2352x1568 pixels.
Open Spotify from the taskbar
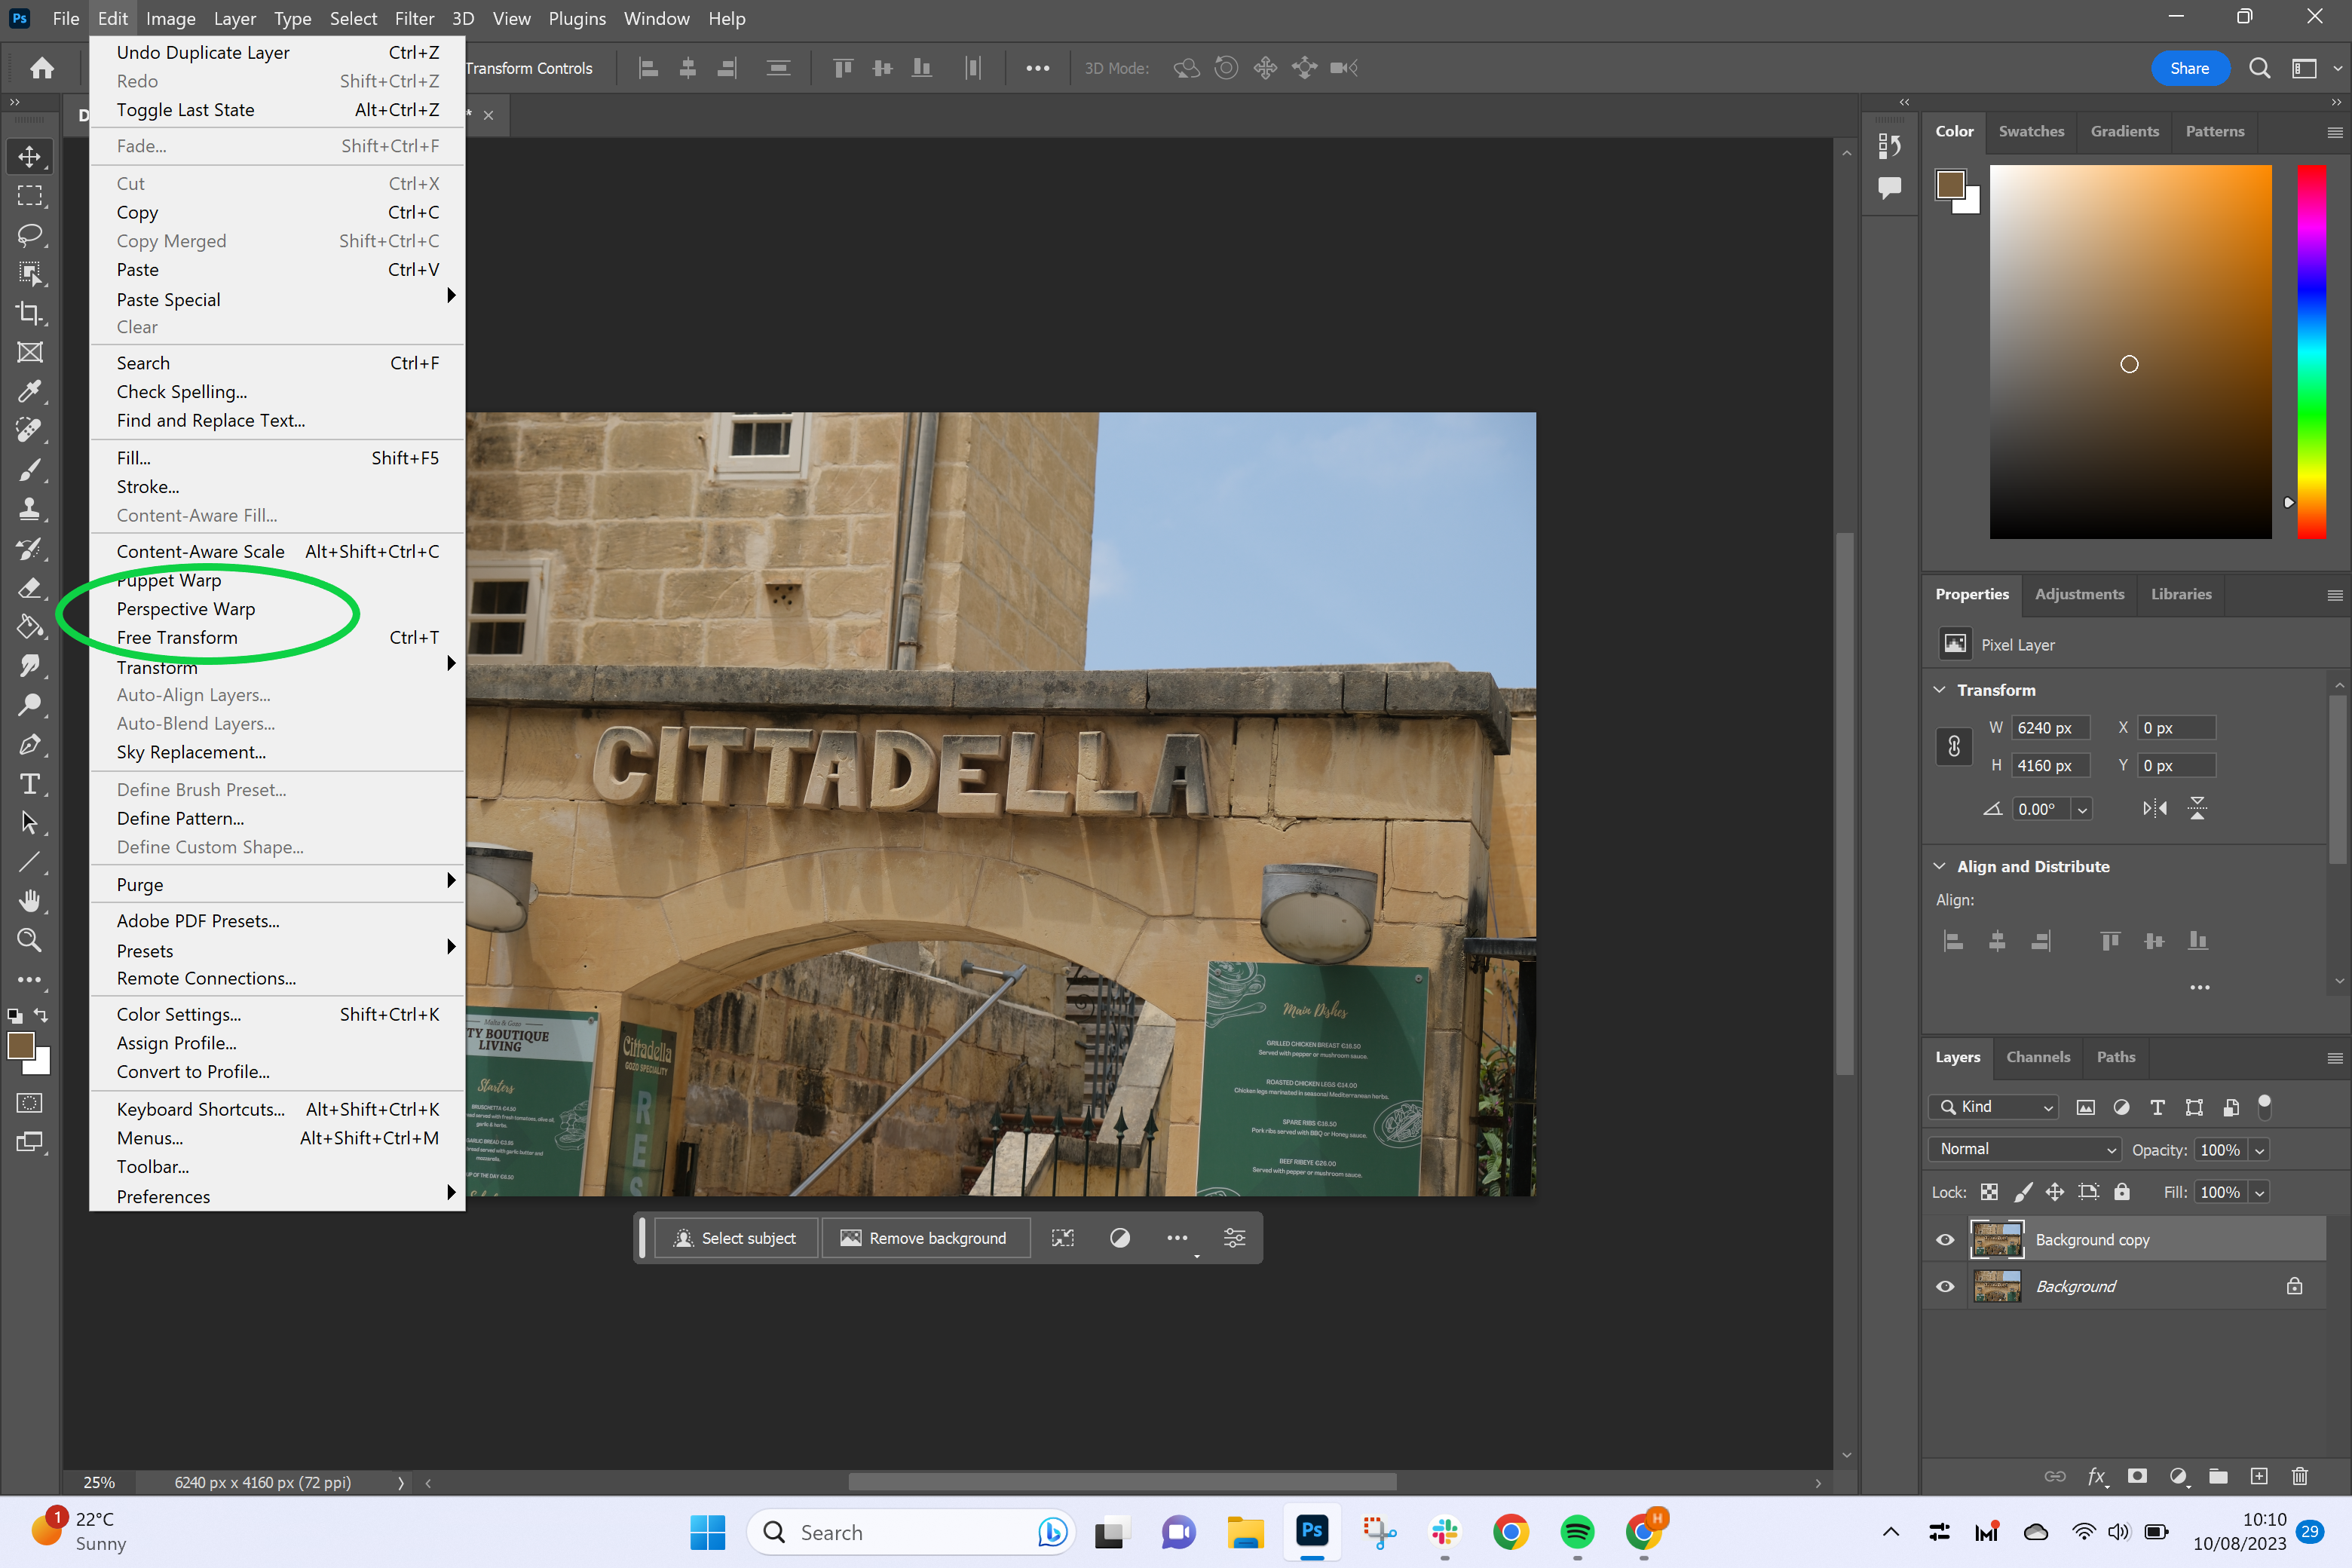1577,1532
